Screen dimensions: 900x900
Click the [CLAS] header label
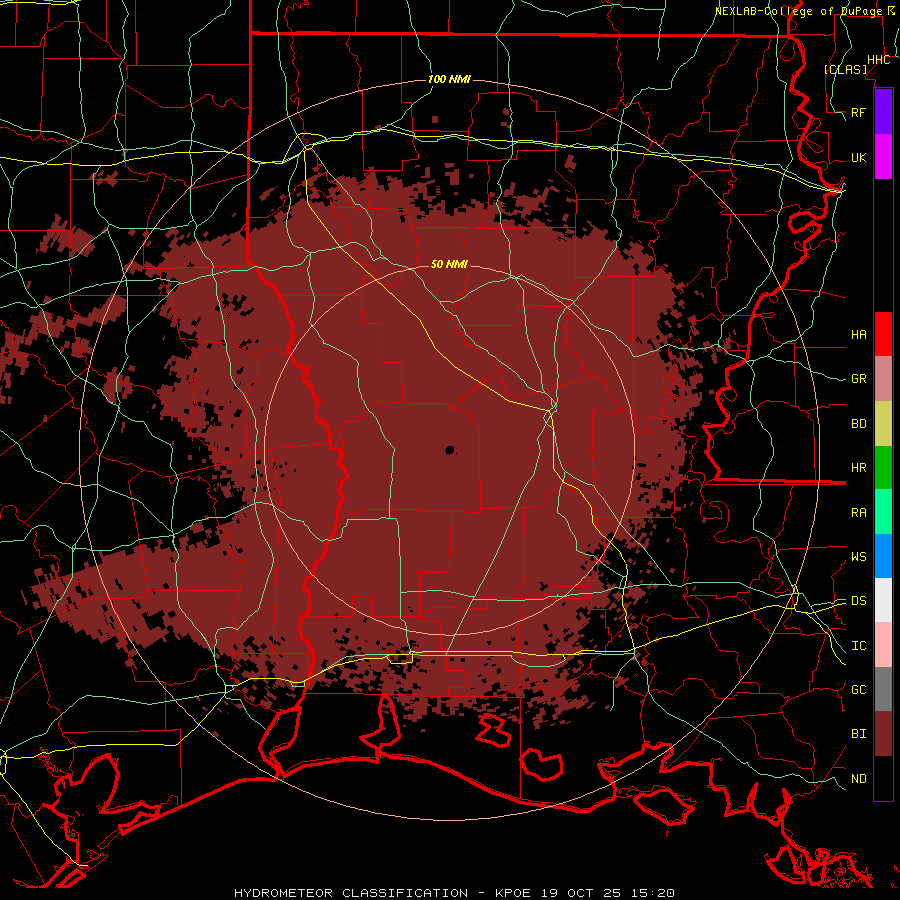point(845,69)
